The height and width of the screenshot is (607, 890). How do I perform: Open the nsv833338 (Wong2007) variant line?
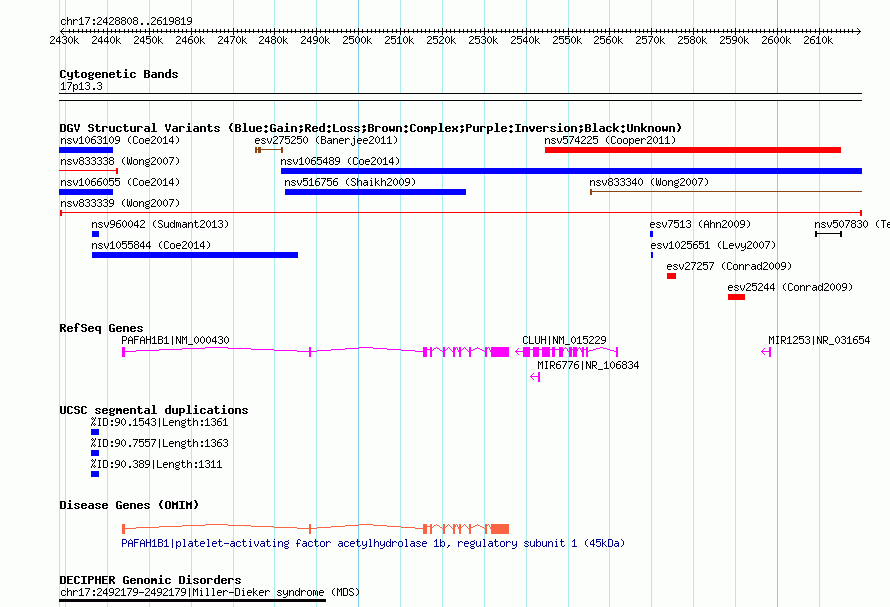tap(89, 171)
